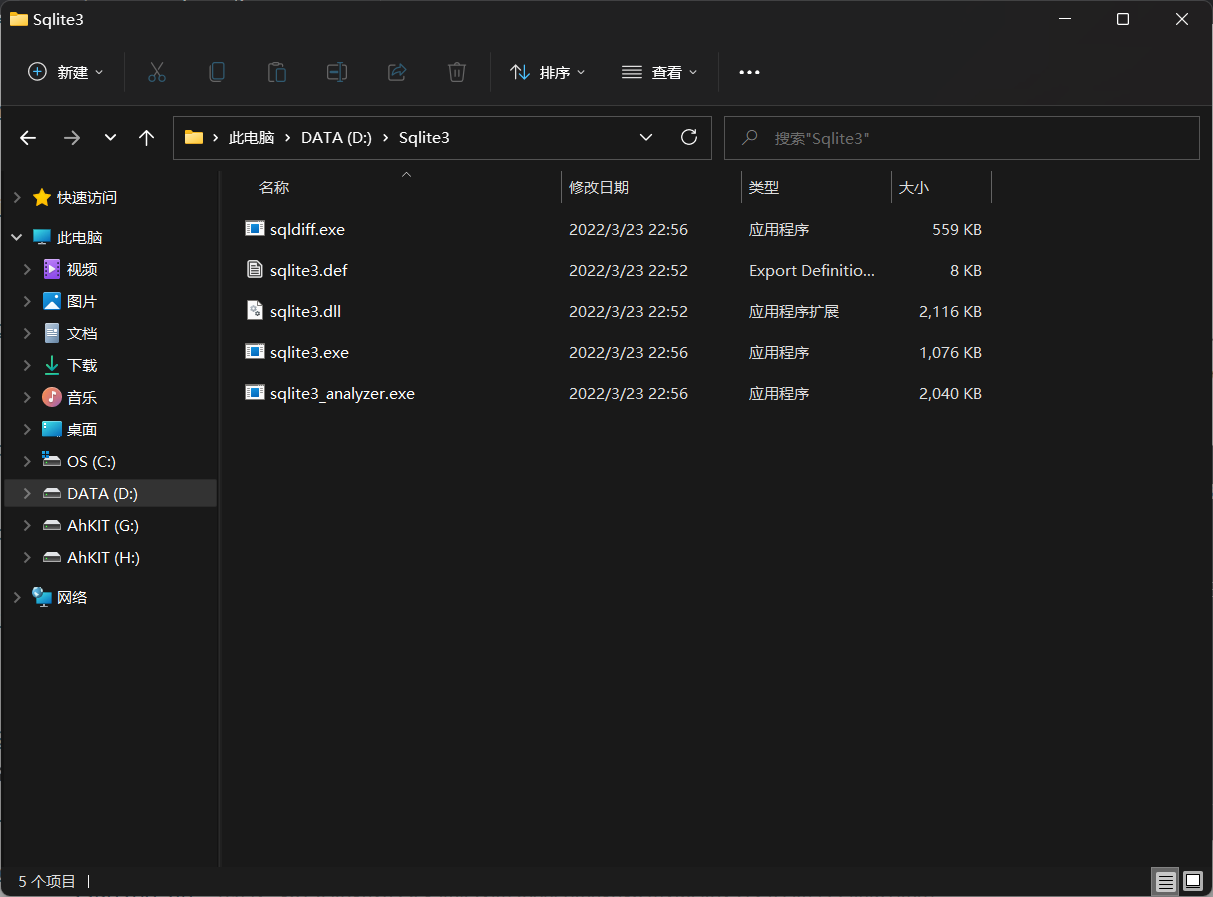Select file name sqlite3.exe

click(309, 353)
